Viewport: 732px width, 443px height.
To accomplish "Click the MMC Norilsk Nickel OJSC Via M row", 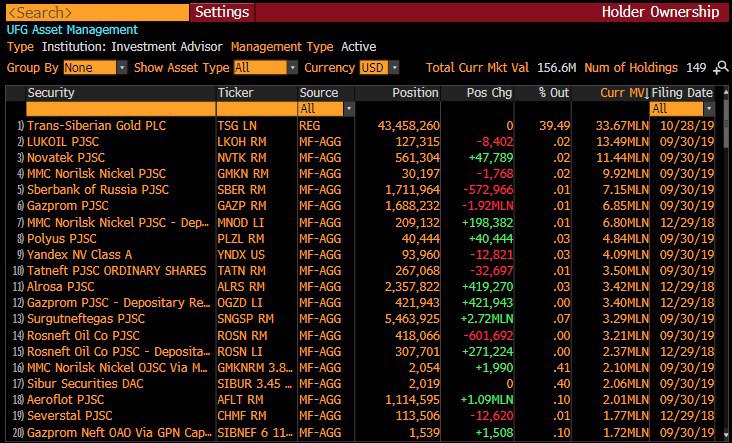I will pos(366,368).
